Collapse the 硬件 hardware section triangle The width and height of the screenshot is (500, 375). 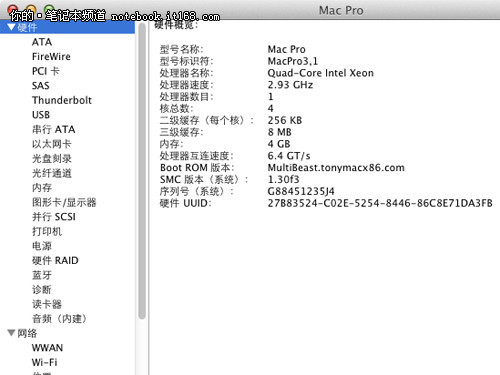(x=12, y=27)
